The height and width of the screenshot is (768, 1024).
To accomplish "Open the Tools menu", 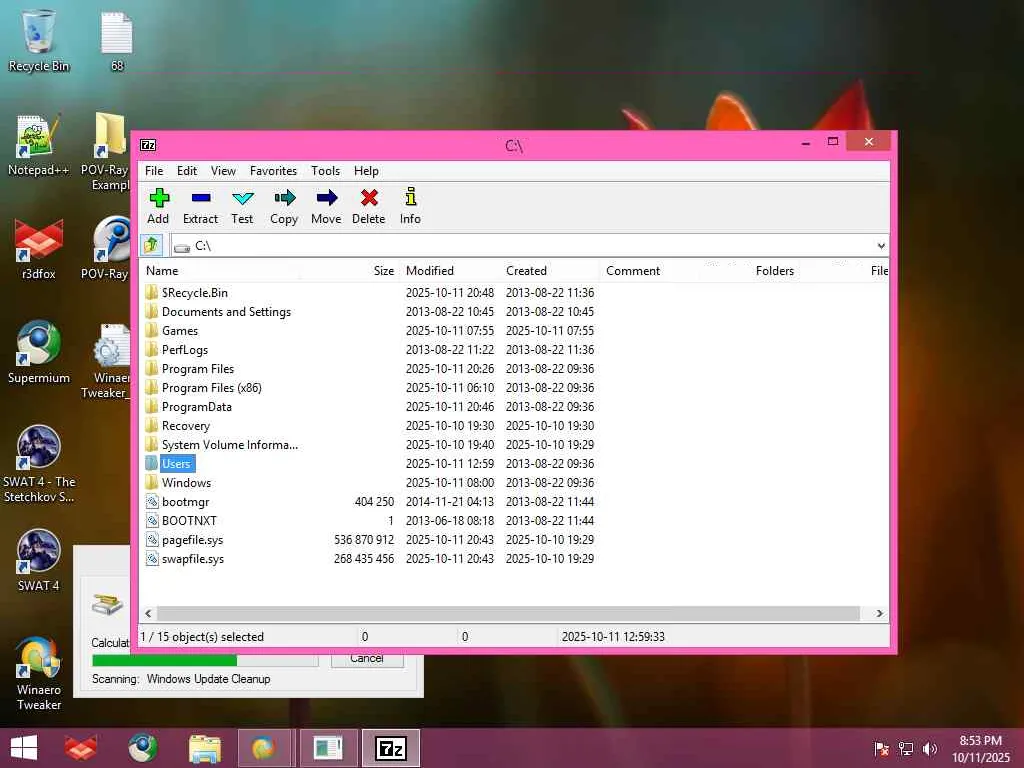I will pos(325,170).
